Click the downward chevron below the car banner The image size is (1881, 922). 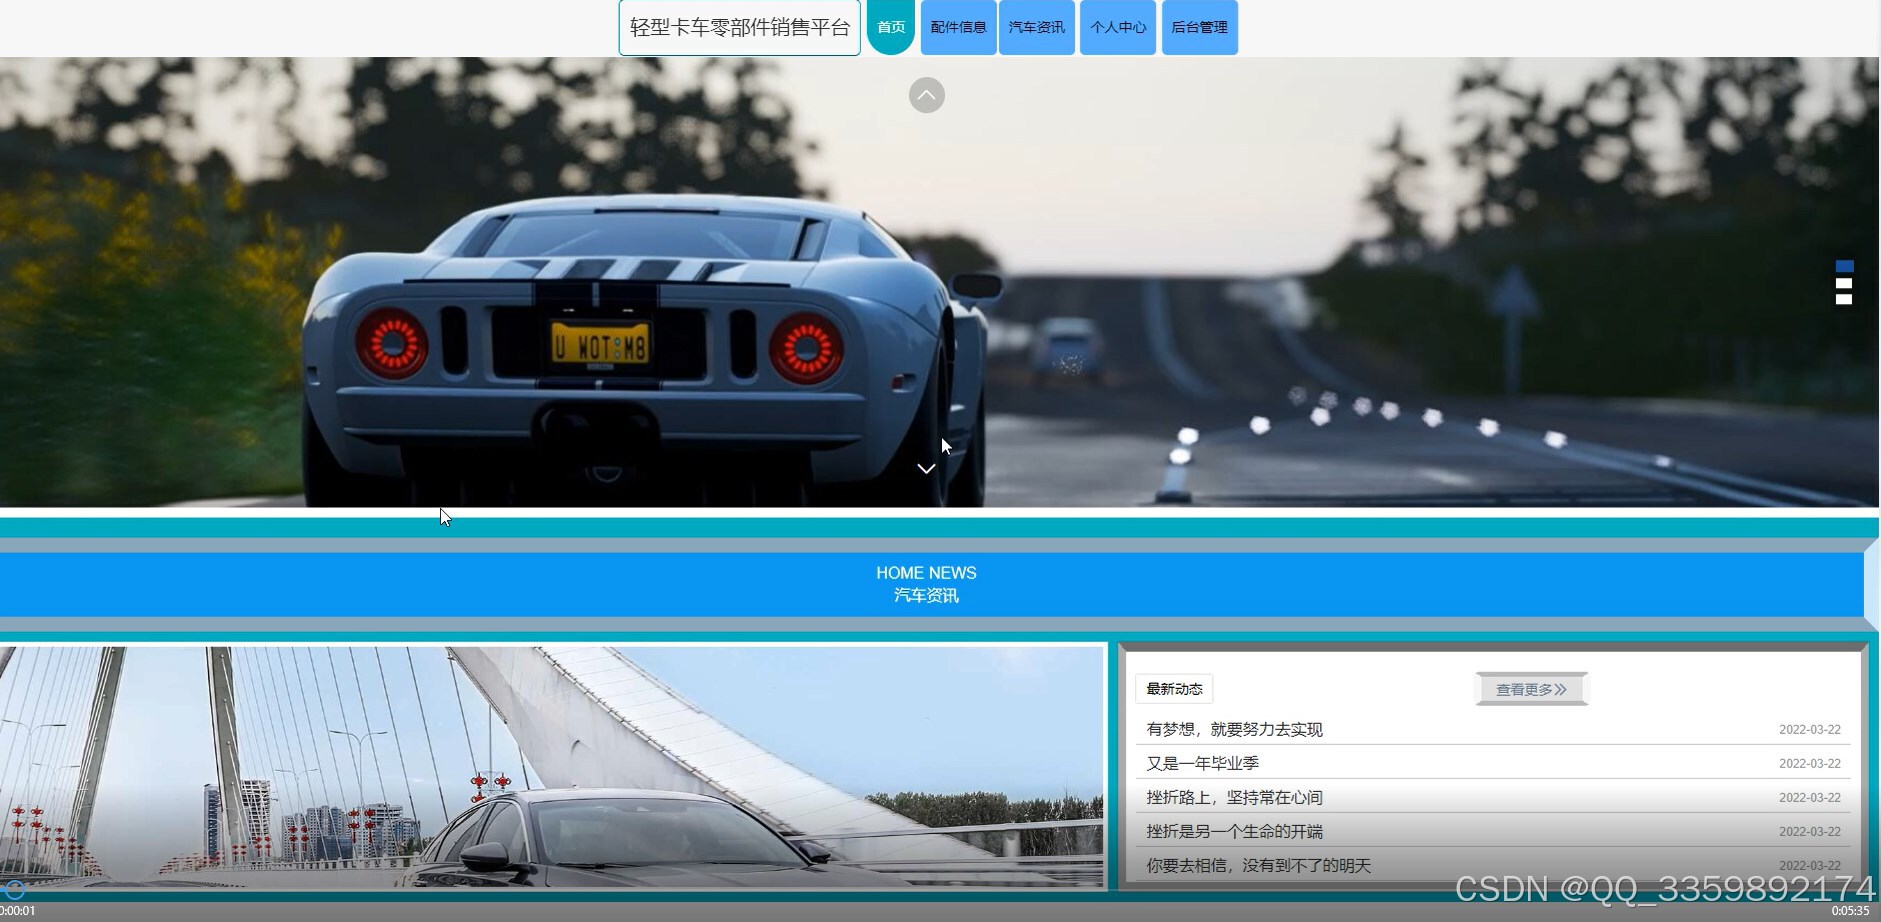[926, 468]
